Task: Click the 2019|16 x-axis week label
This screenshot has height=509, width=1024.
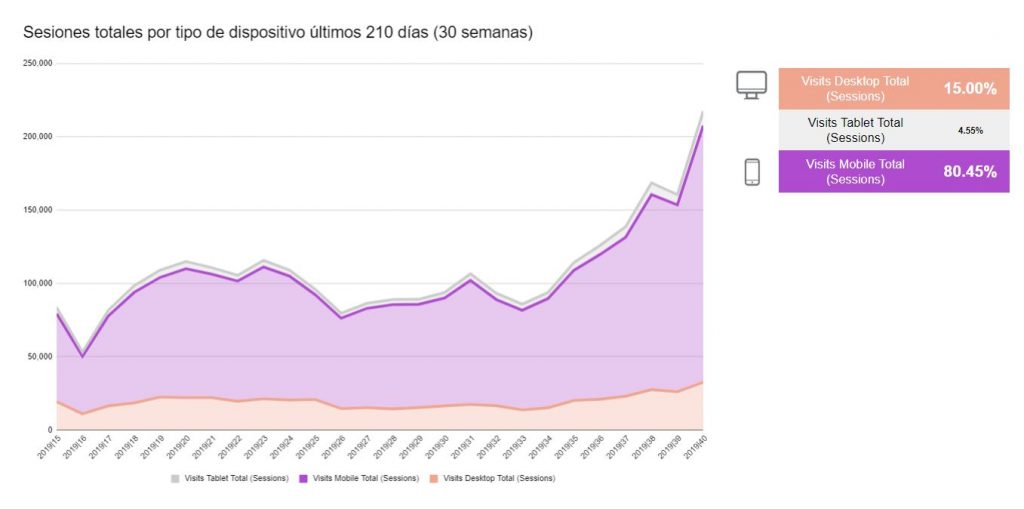Action: click(75, 448)
